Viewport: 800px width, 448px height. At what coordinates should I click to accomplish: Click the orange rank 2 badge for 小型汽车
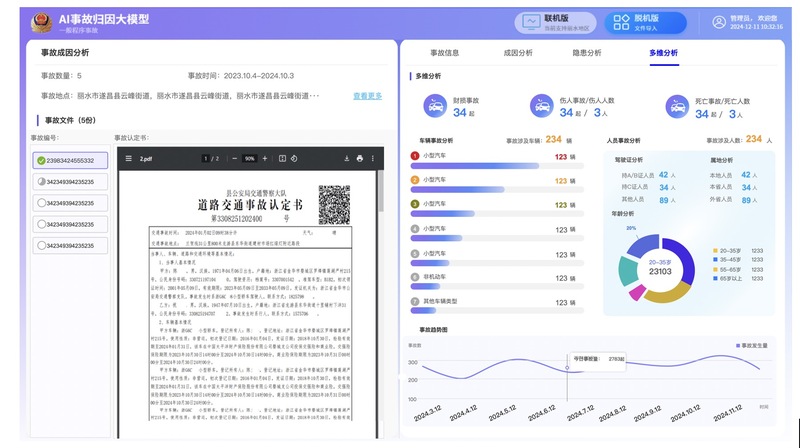(x=415, y=180)
